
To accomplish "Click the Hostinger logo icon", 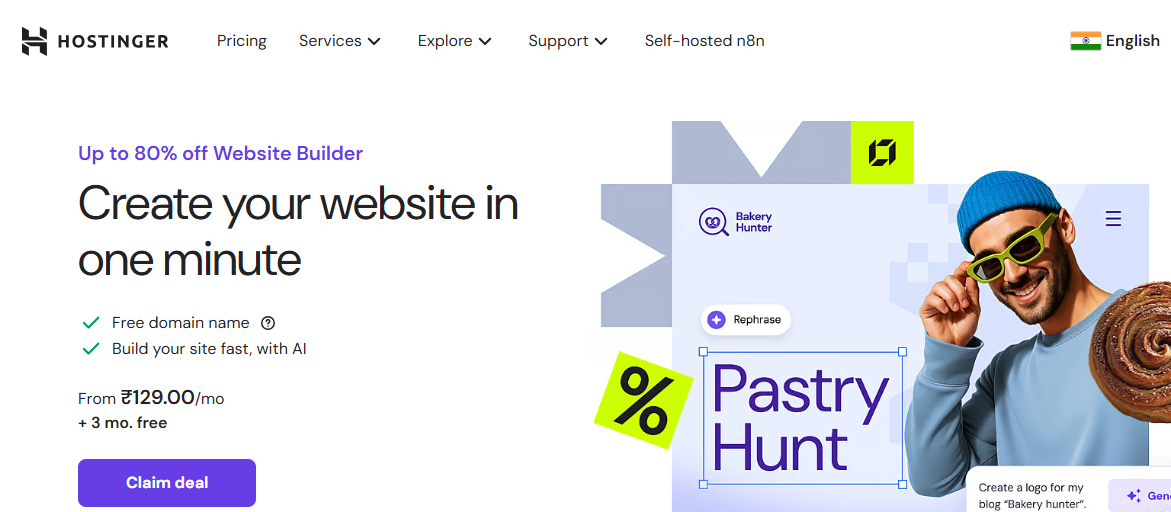I will pos(35,41).
